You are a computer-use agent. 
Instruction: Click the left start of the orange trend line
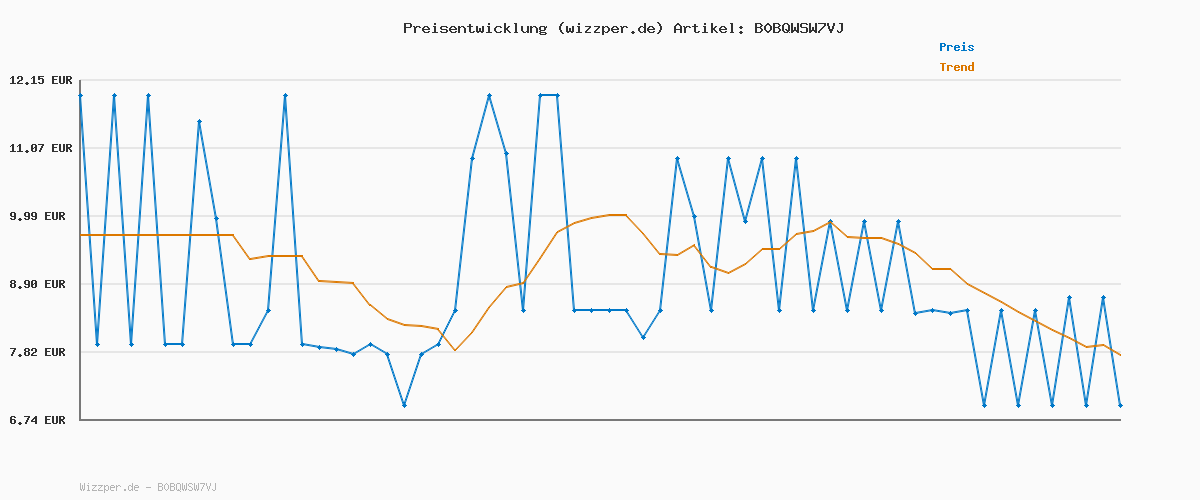coord(81,235)
